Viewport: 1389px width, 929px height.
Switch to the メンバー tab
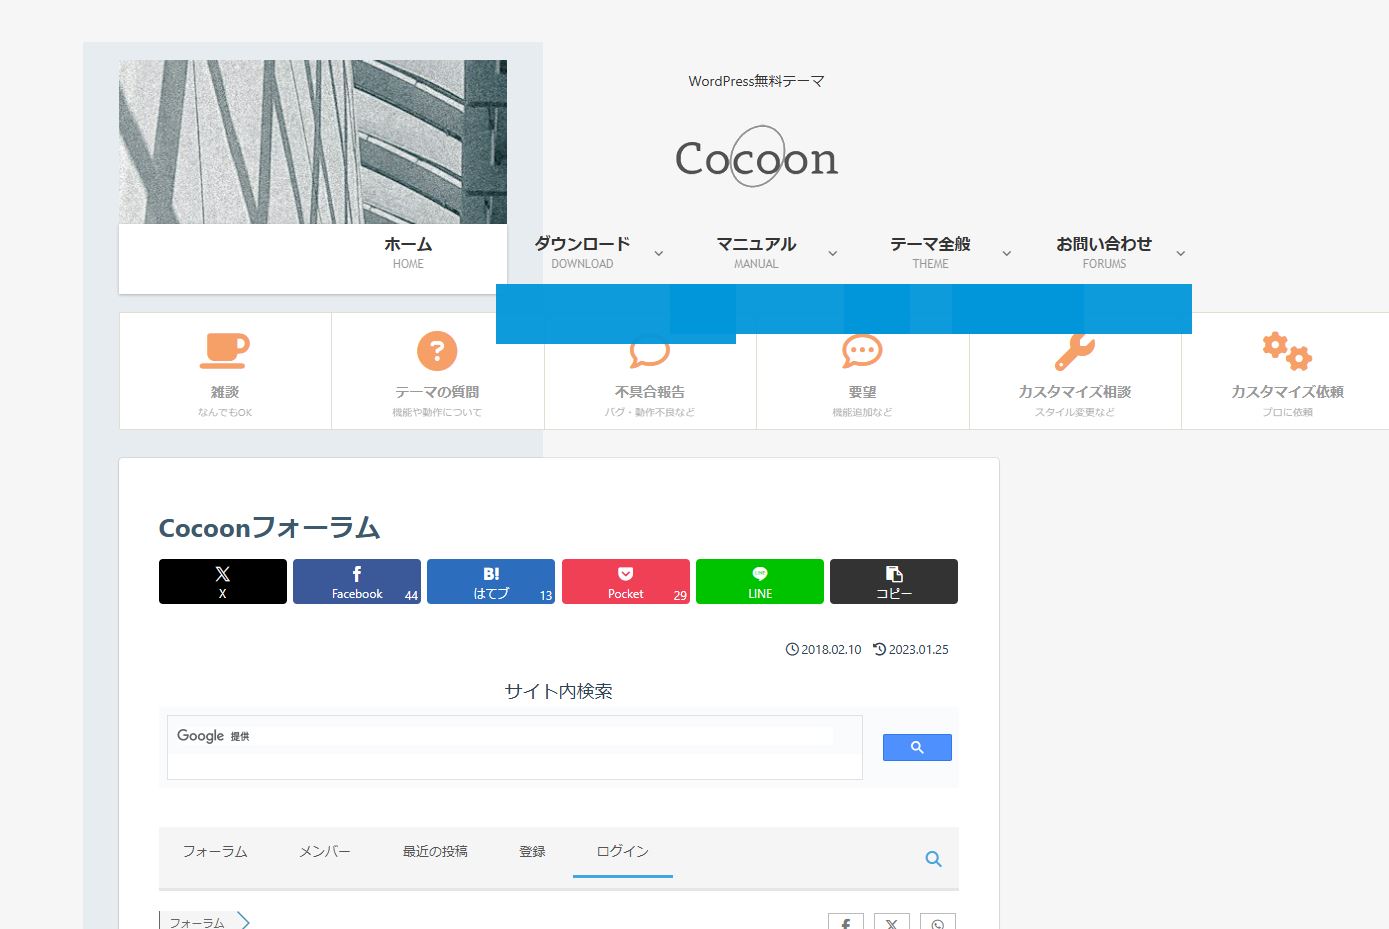point(325,851)
